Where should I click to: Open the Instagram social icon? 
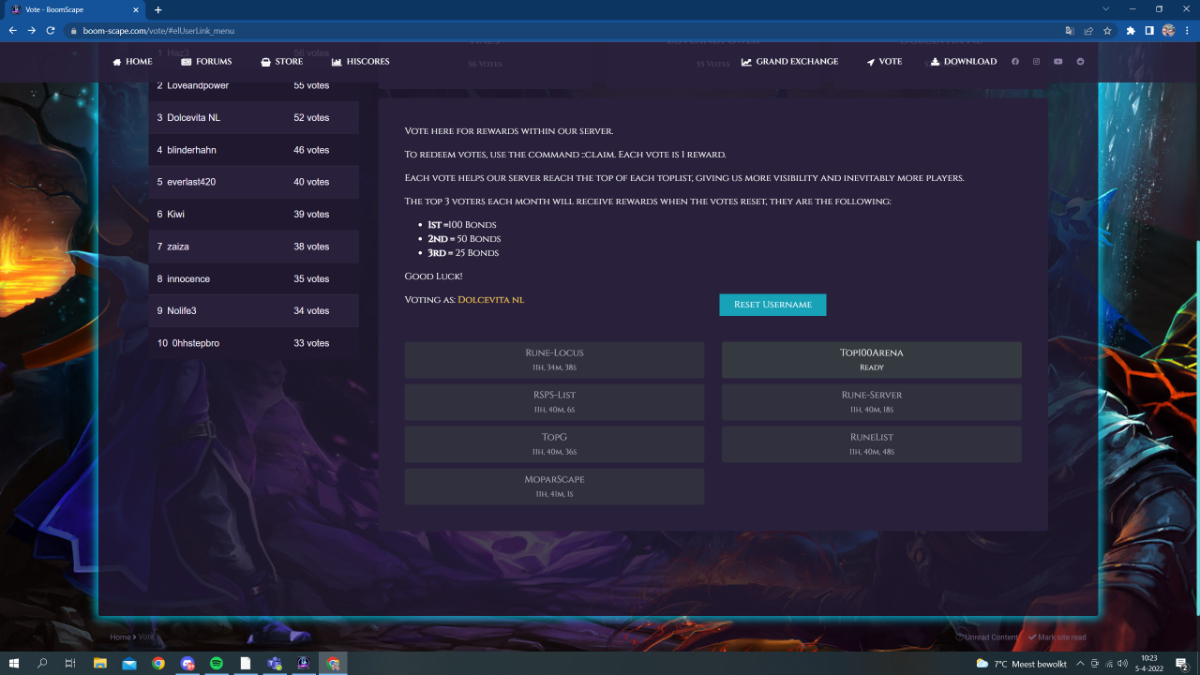point(1036,61)
